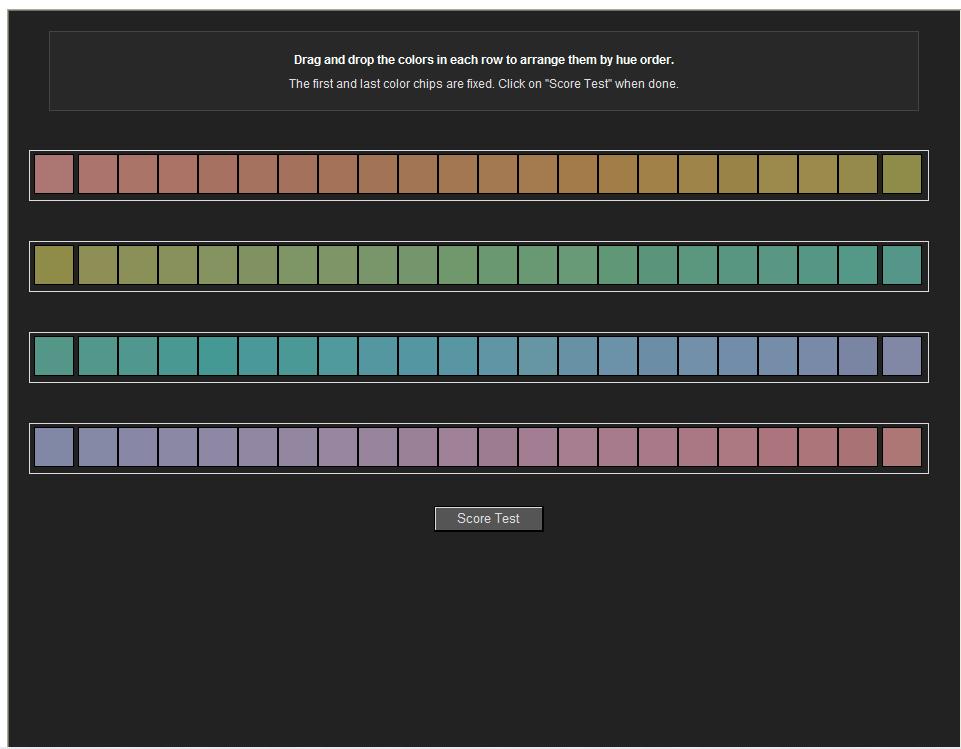Click the fixed olive chip starting the second row
The height and width of the screenshot is (749, 961).
click(x=54, y=265)
